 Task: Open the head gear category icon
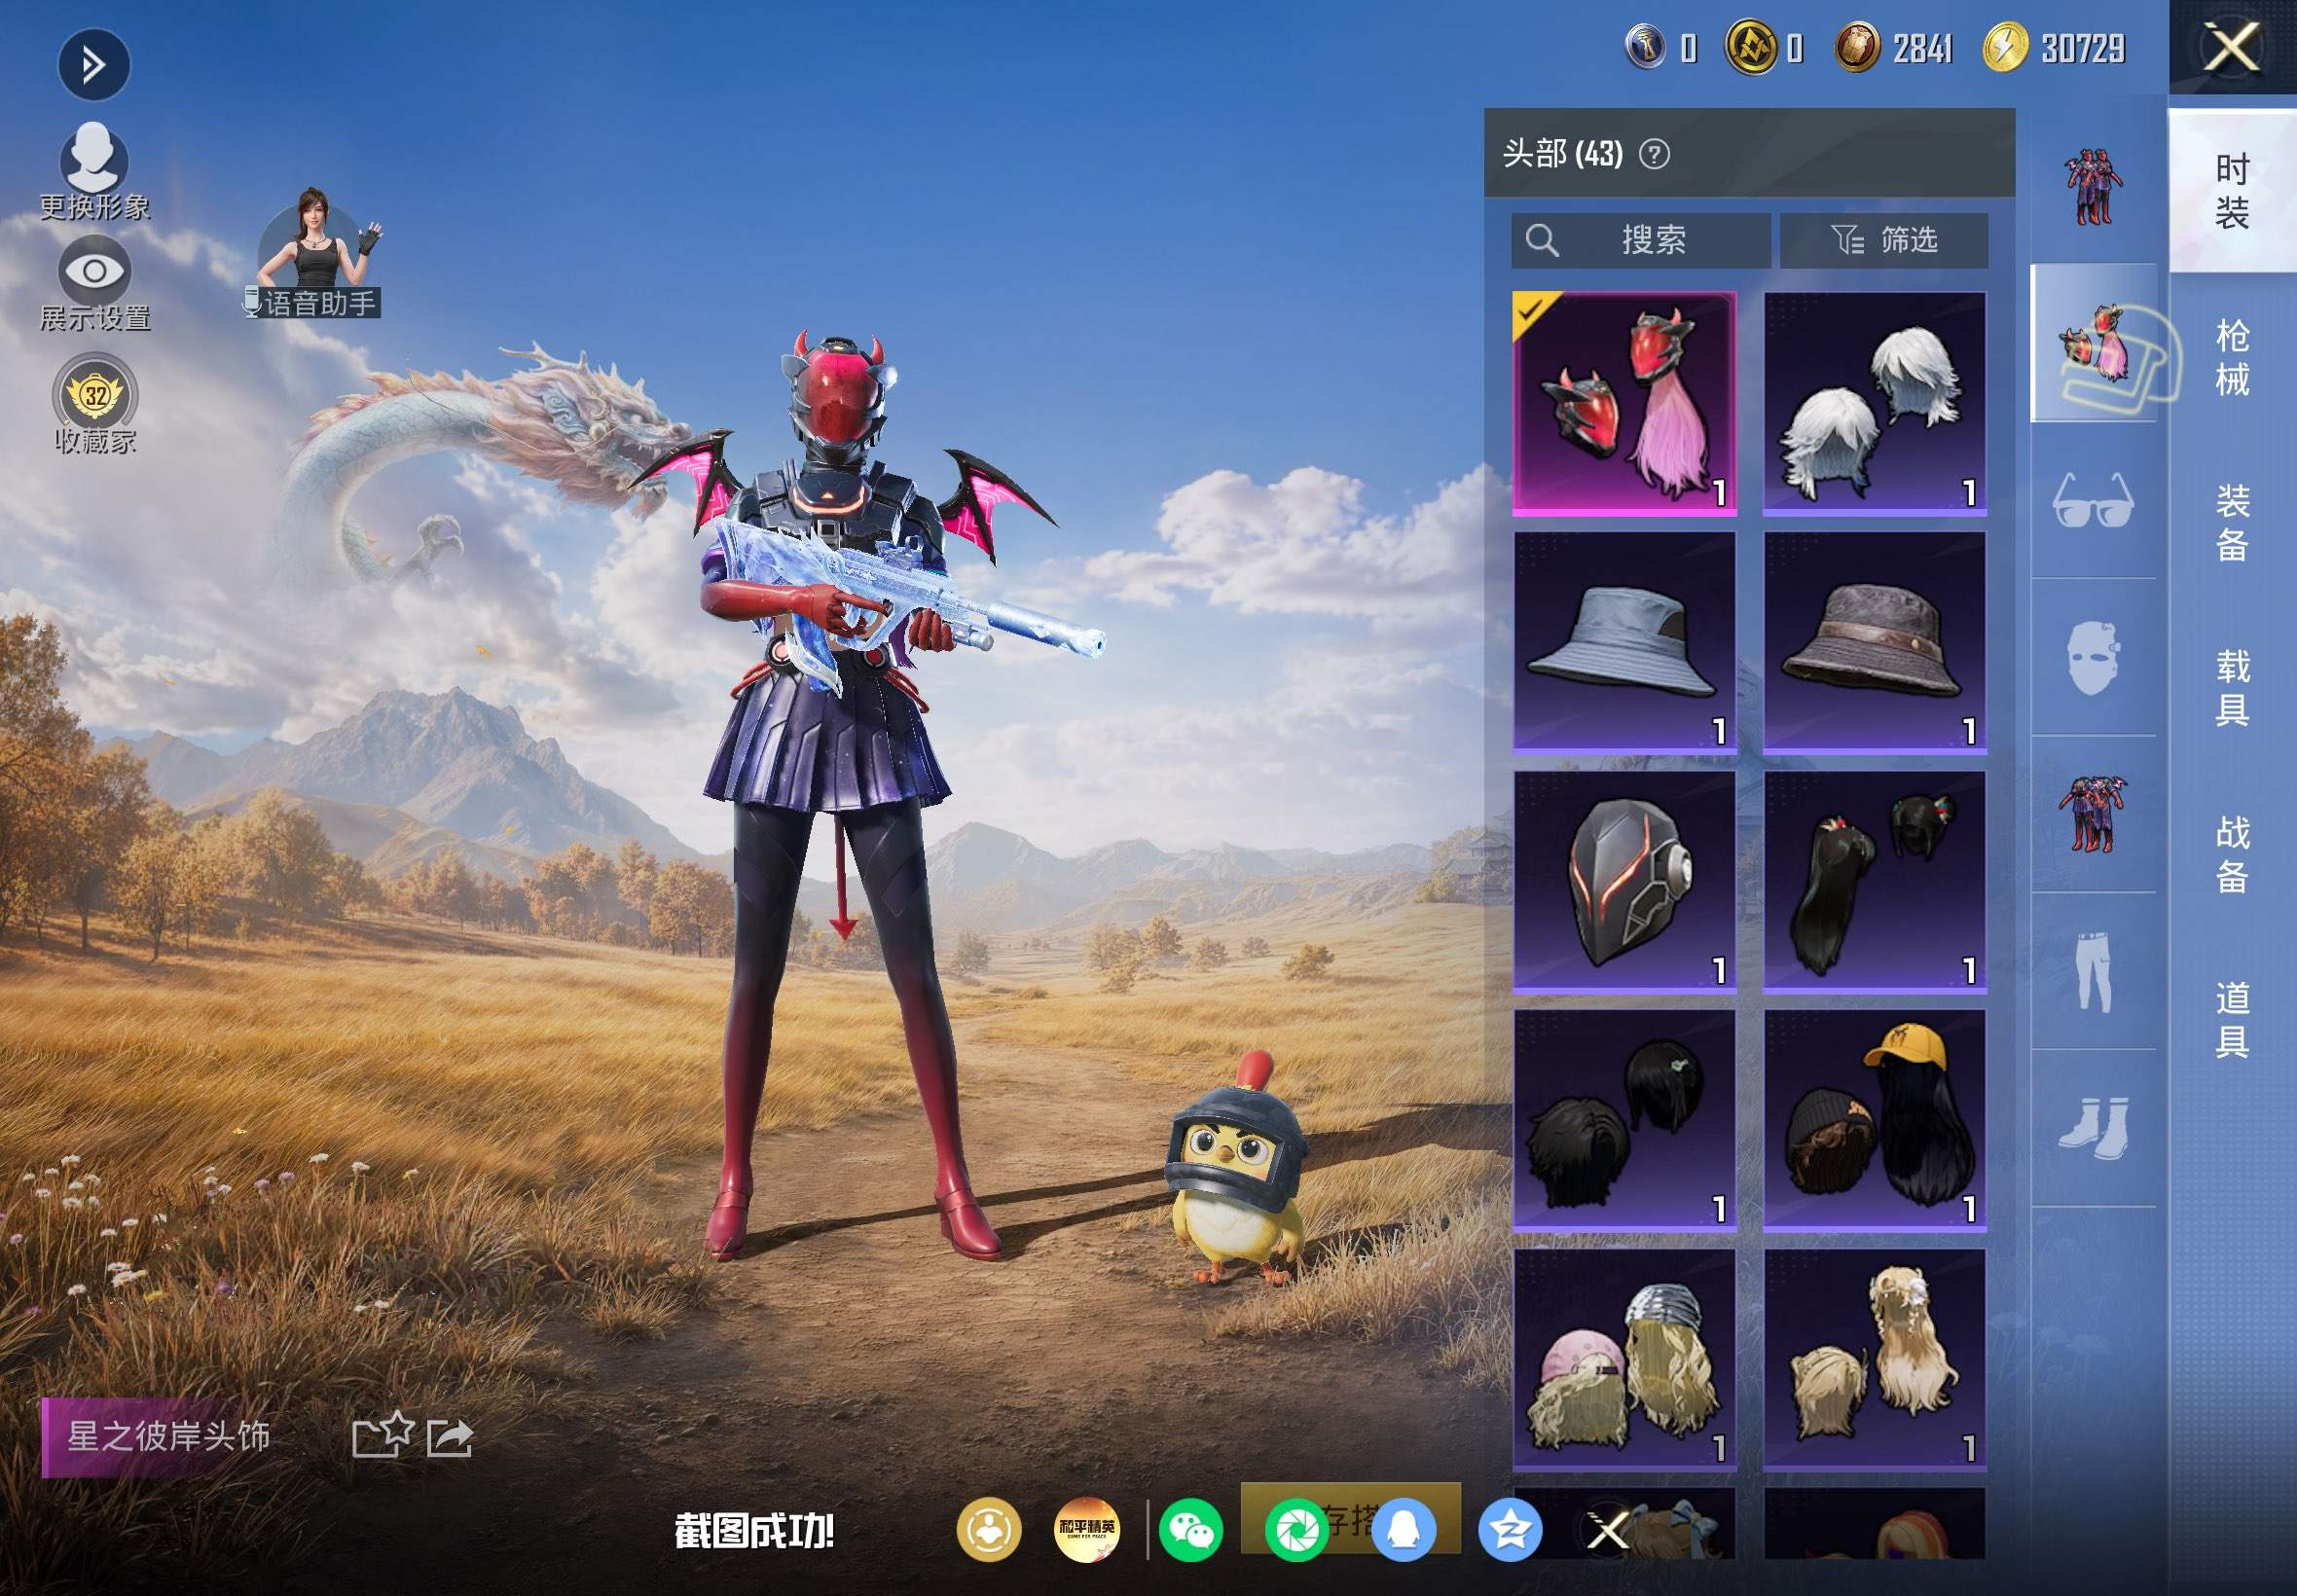[x=2092, y=343]
